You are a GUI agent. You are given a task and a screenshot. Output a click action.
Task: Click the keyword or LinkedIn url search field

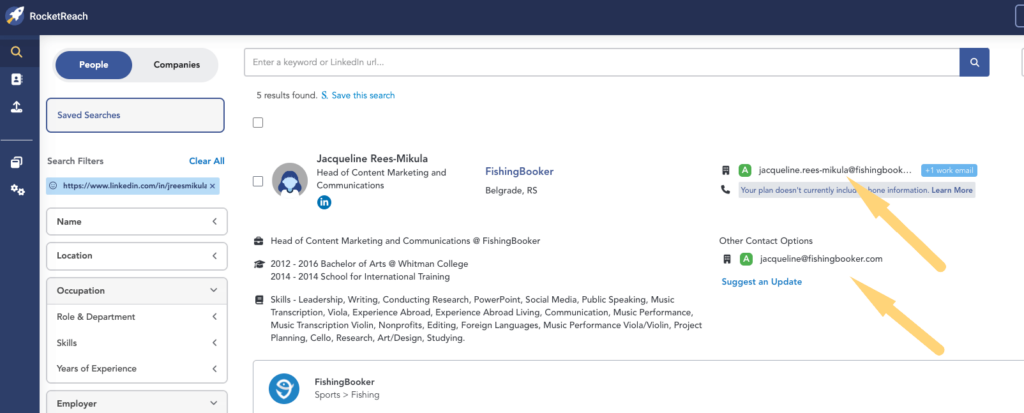pos(600,62)
